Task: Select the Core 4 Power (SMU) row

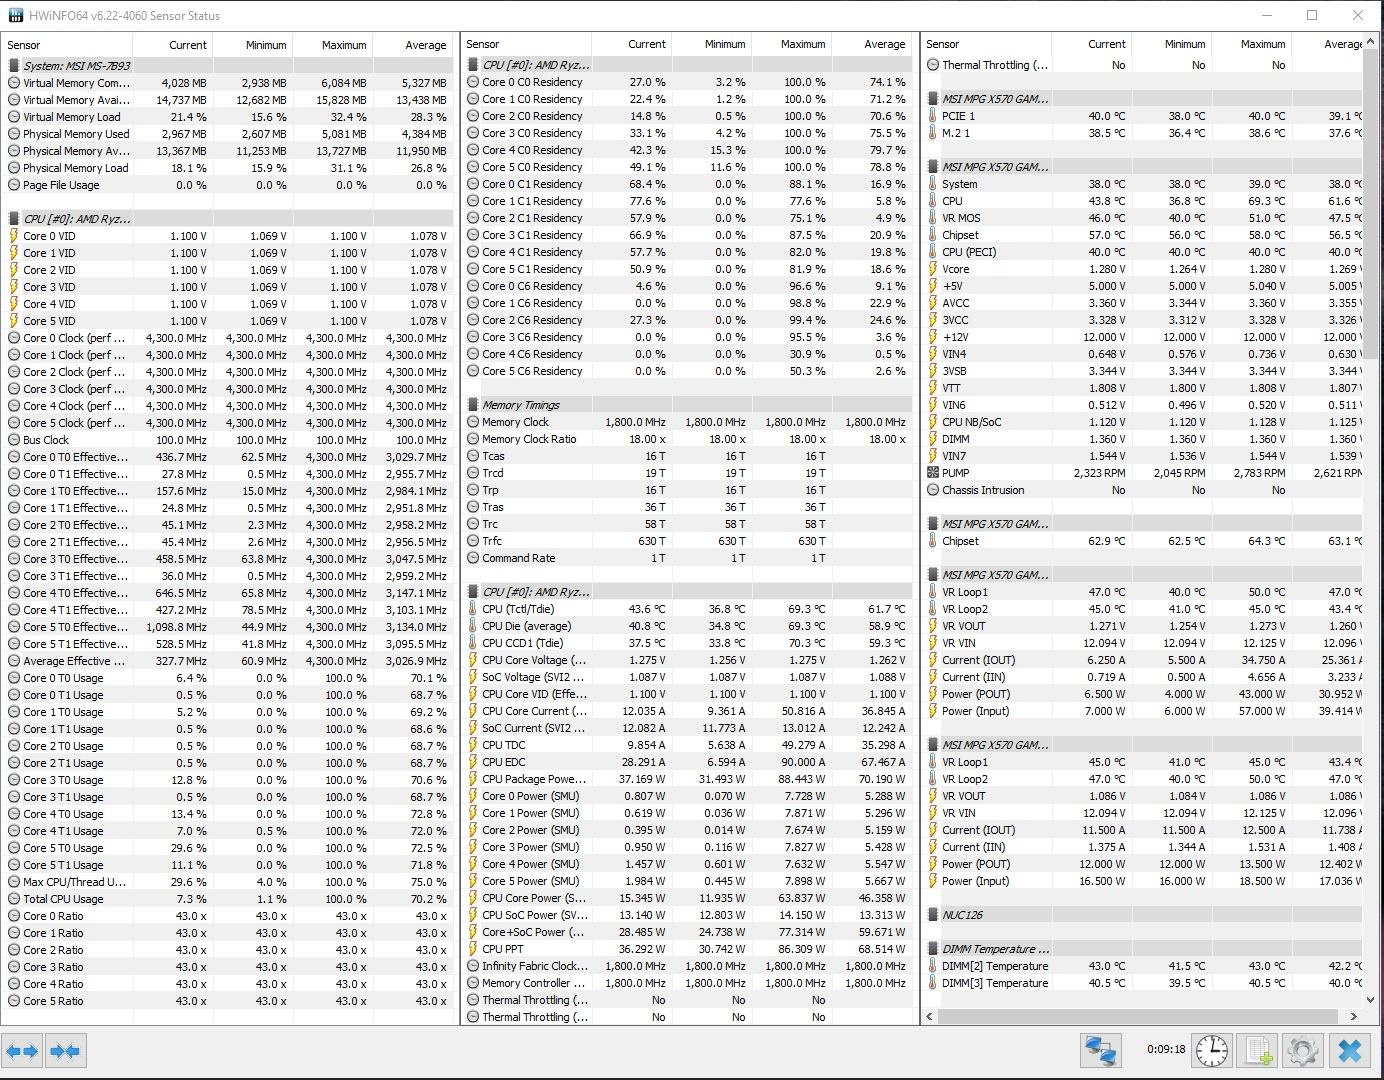Action: [688, 864]
